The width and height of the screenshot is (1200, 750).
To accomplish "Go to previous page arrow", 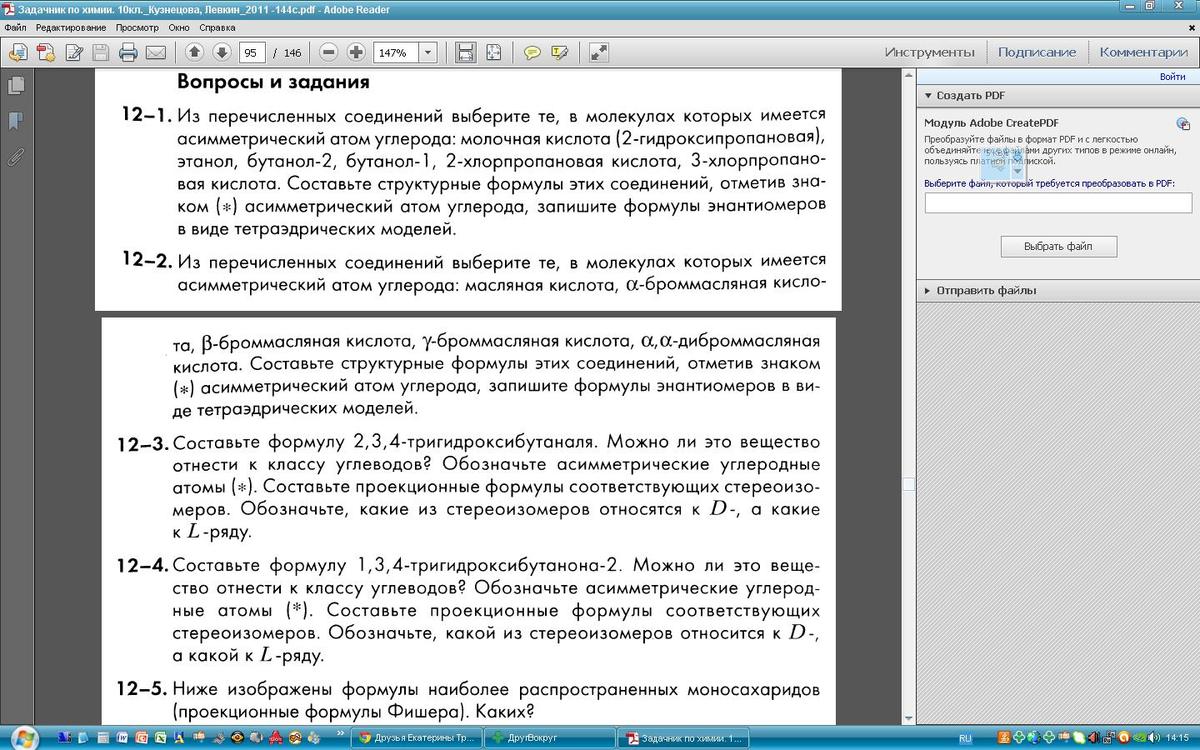I will 195,52.
